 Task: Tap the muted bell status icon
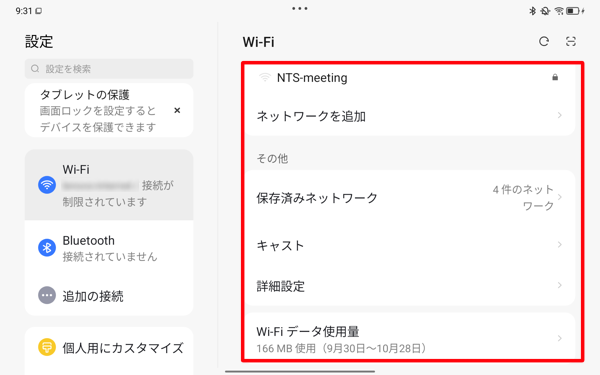click(x=545, y=11)
